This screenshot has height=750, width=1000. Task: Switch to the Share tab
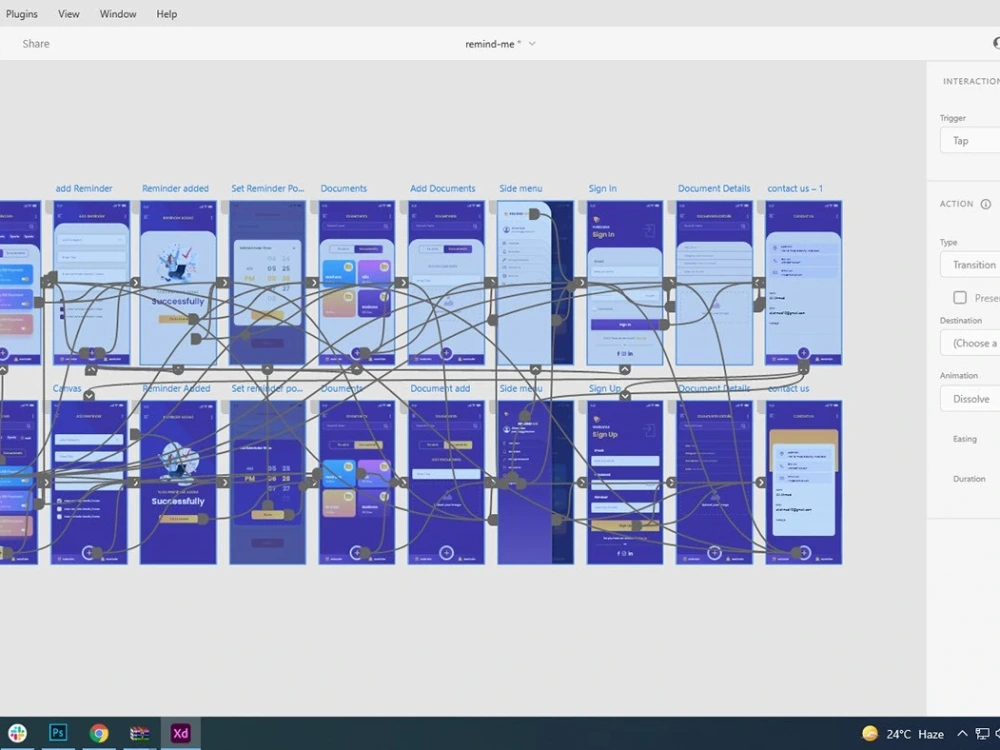click(x=36, y=43)
